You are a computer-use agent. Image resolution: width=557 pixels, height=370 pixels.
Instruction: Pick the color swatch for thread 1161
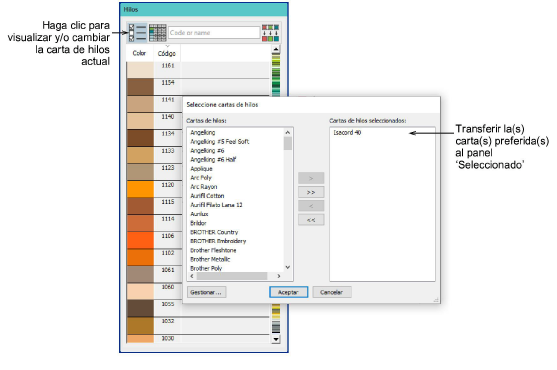click(140, 70)
